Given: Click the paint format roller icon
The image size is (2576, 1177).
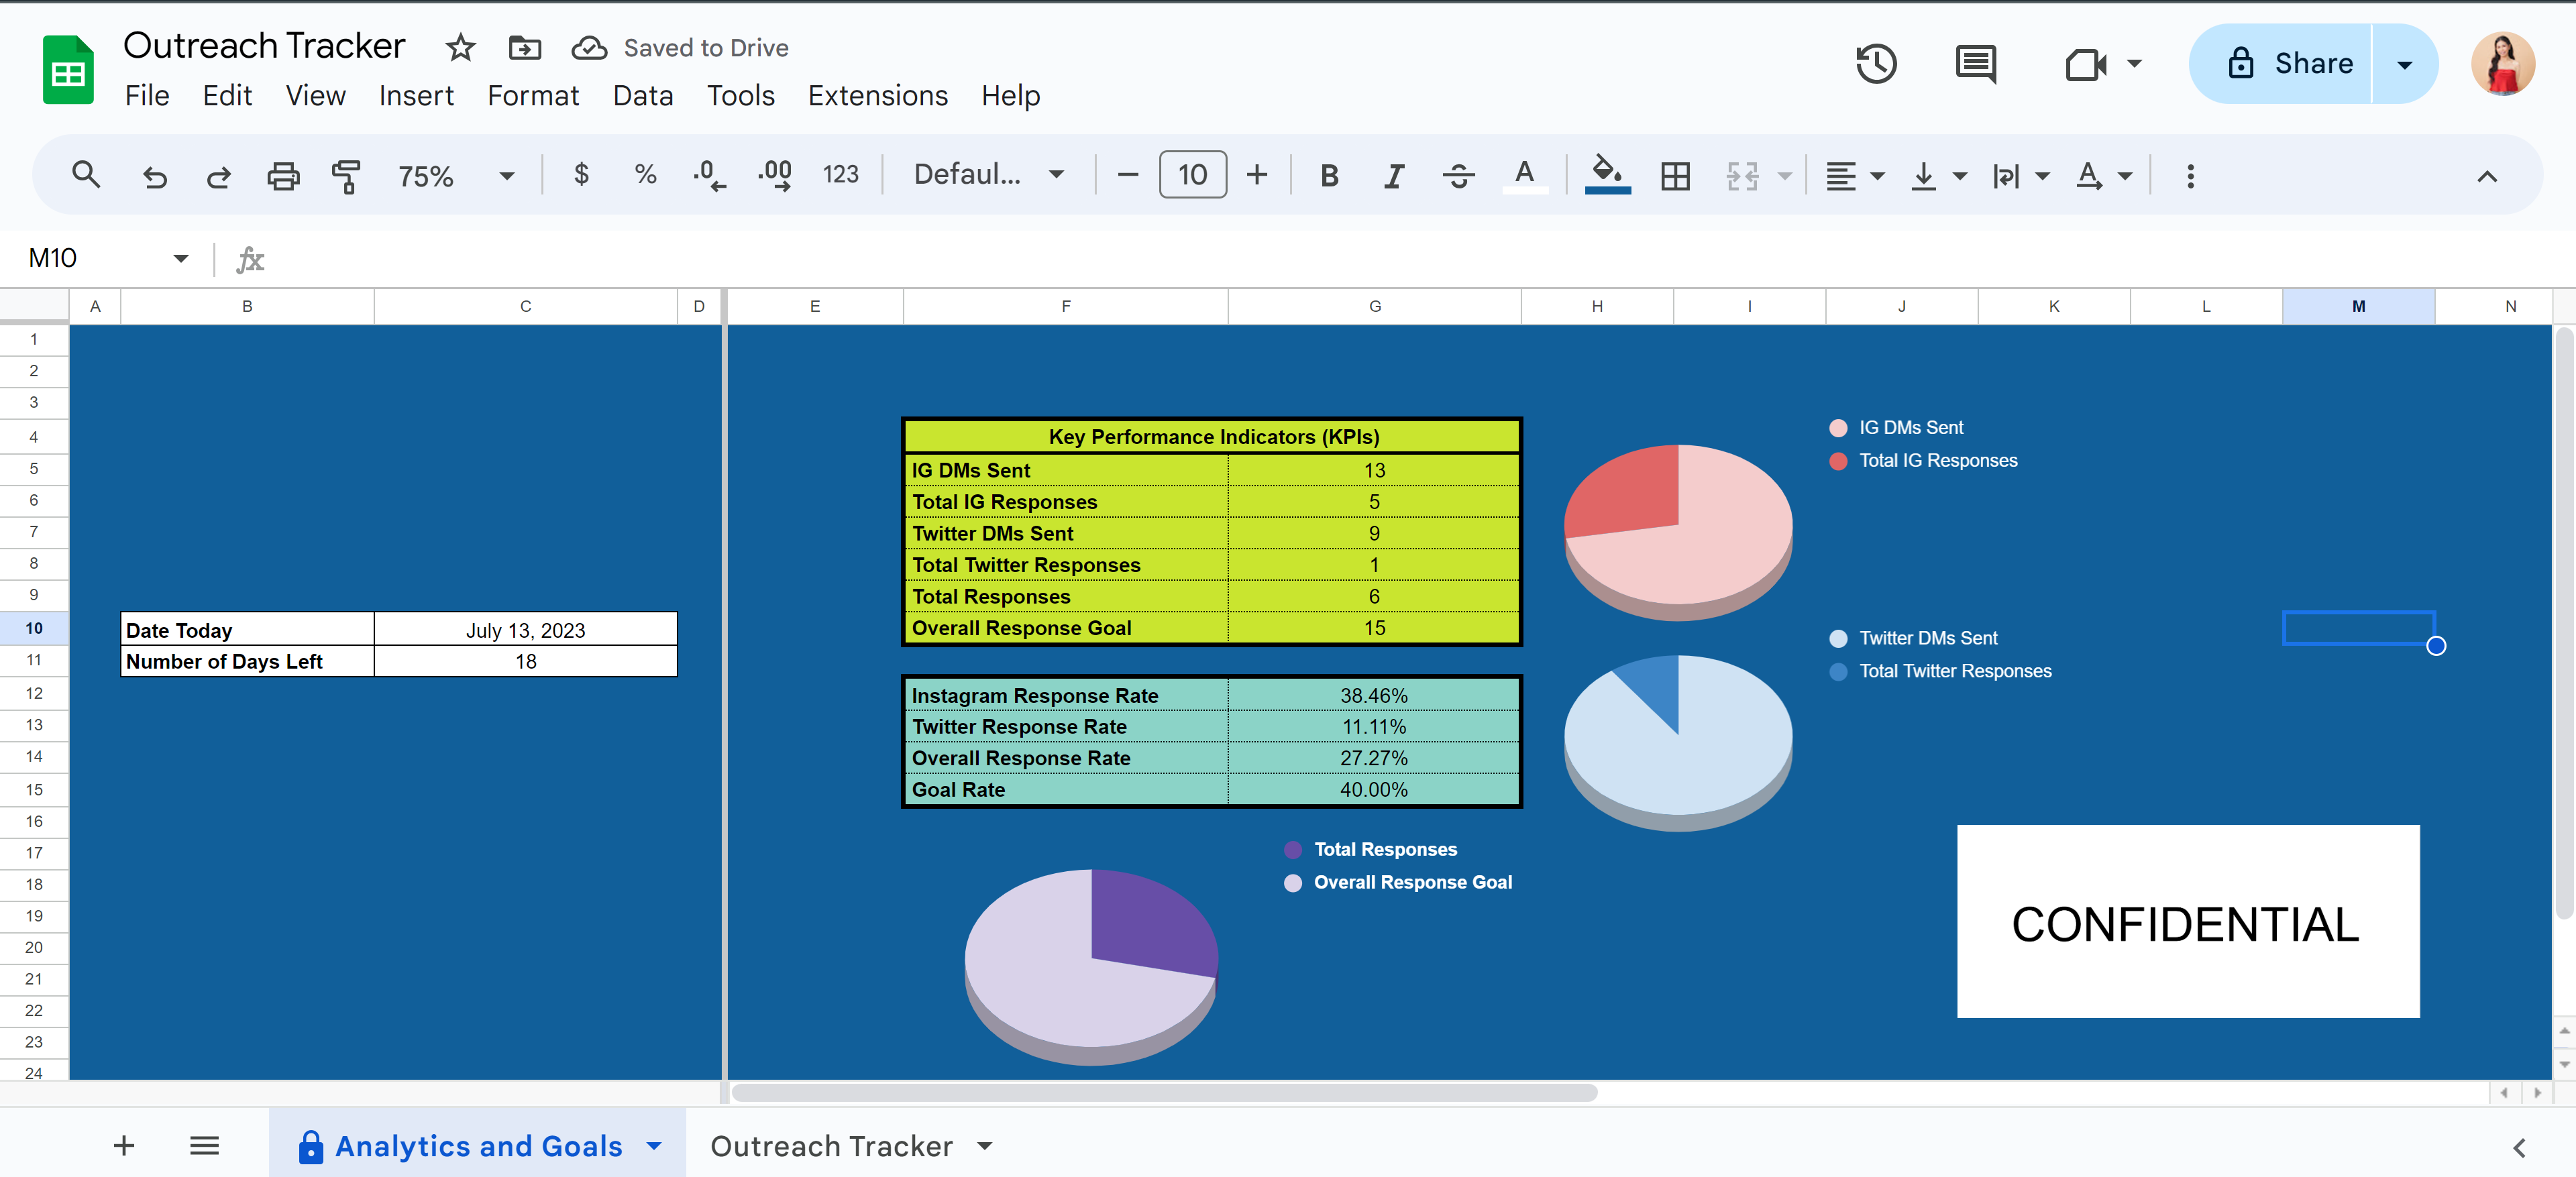Looking at the screenshot, I should pyautogui.click(x=346, y=176).
